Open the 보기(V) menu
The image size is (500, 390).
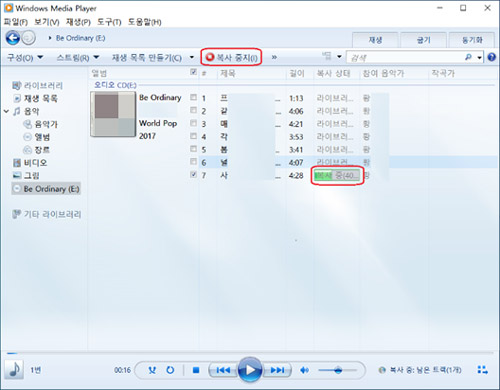click(x=47, y=22)
